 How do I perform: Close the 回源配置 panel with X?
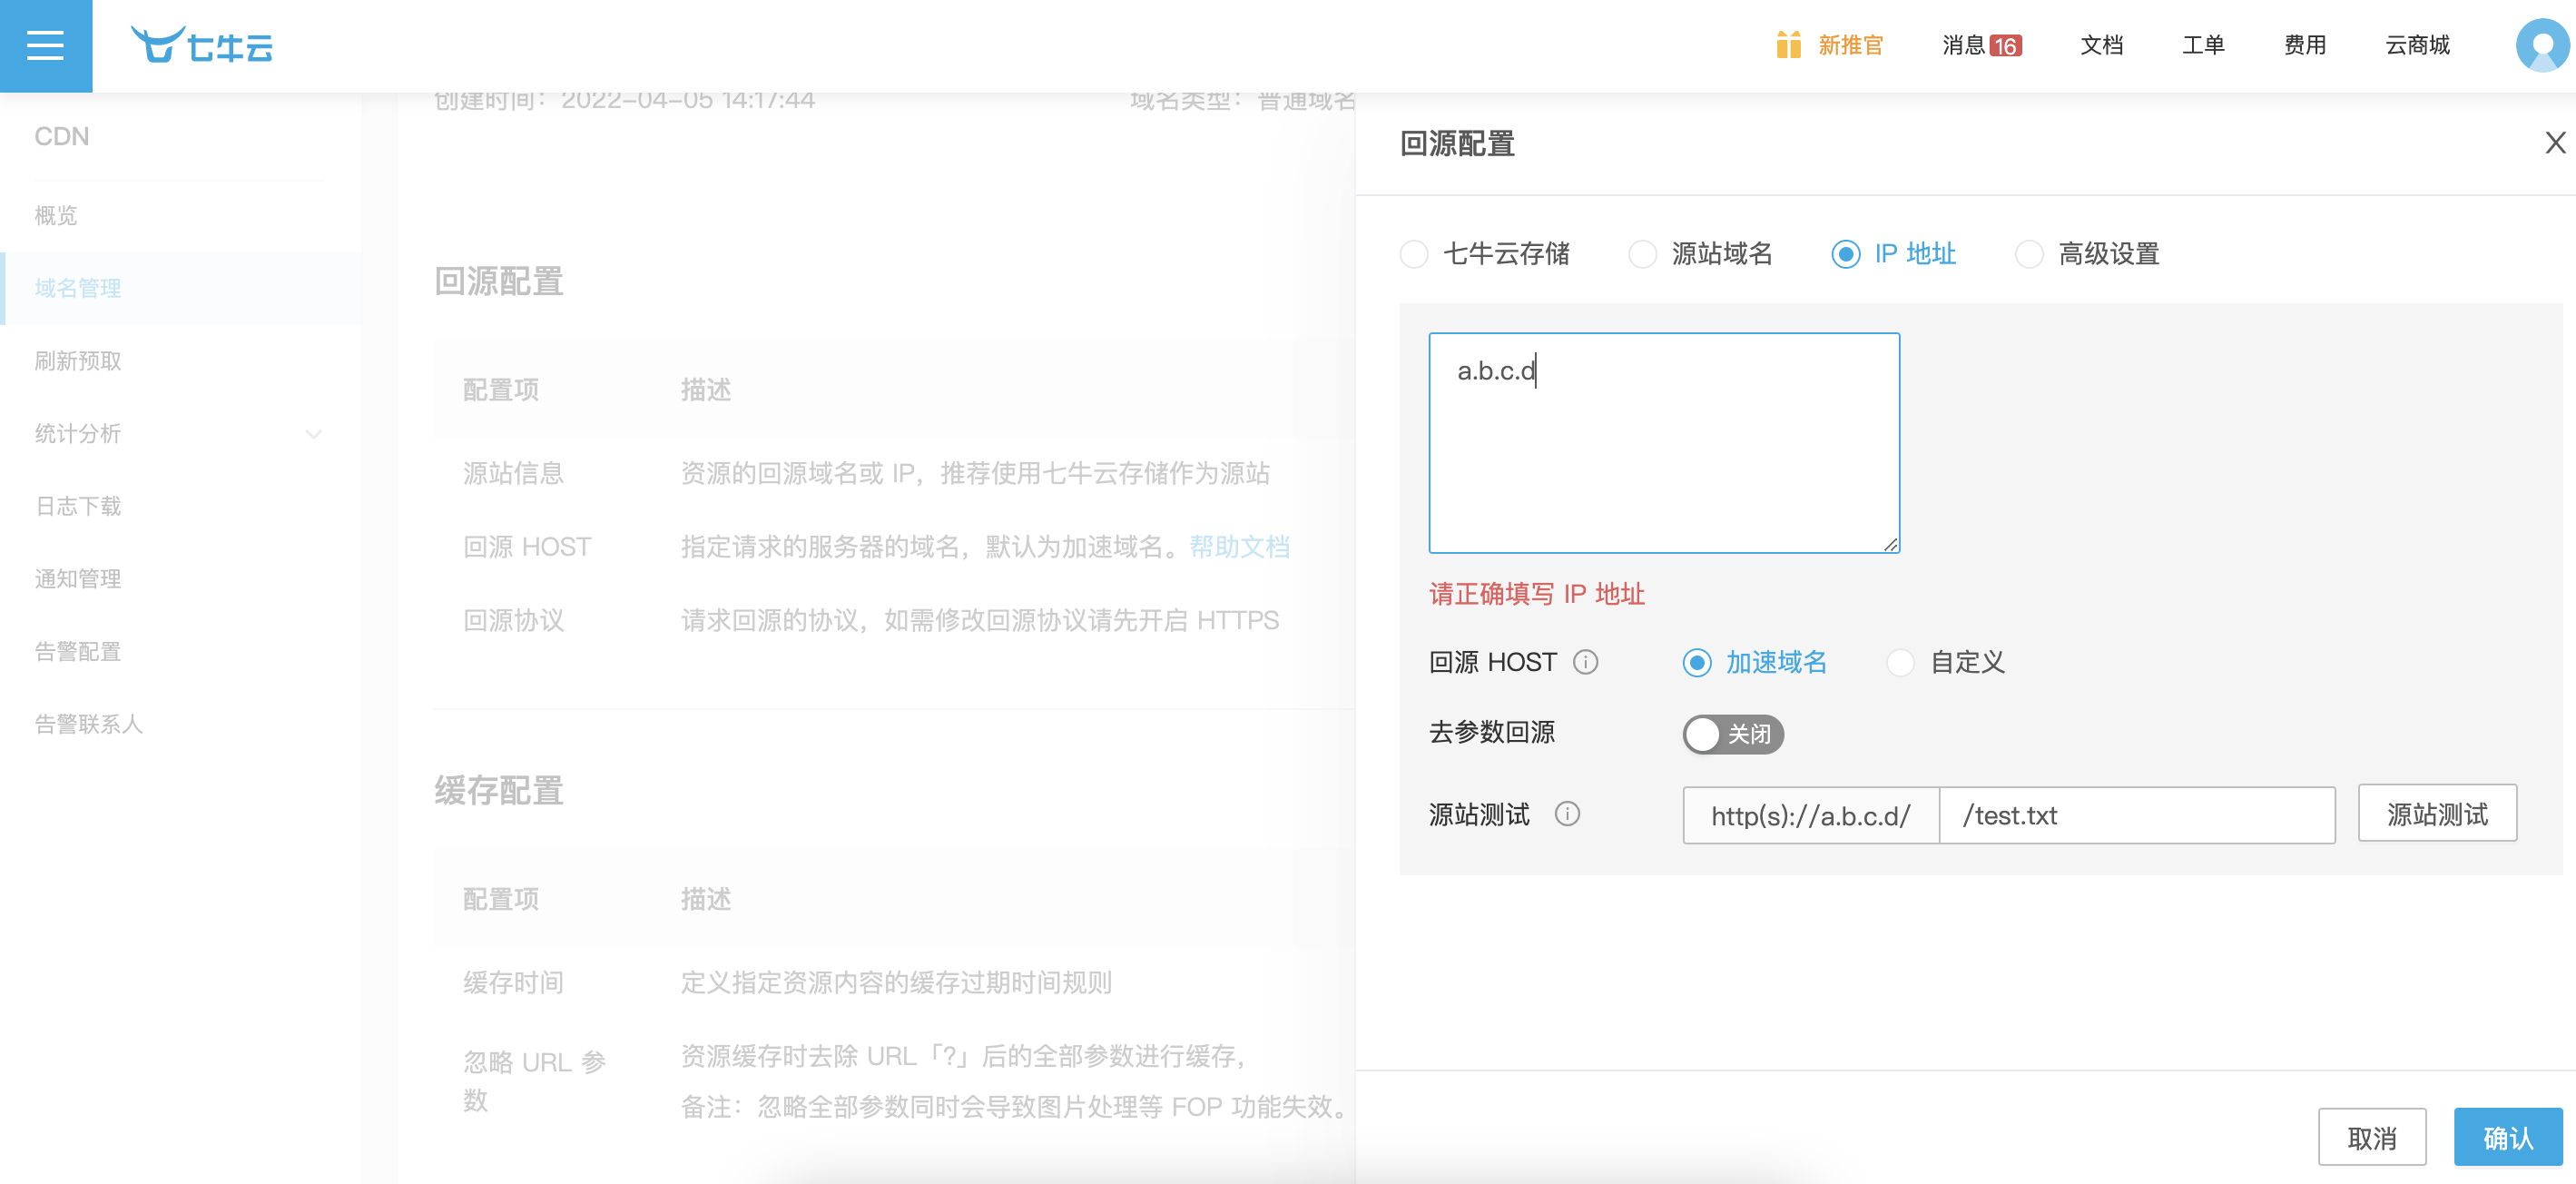tap(2554, 143)
